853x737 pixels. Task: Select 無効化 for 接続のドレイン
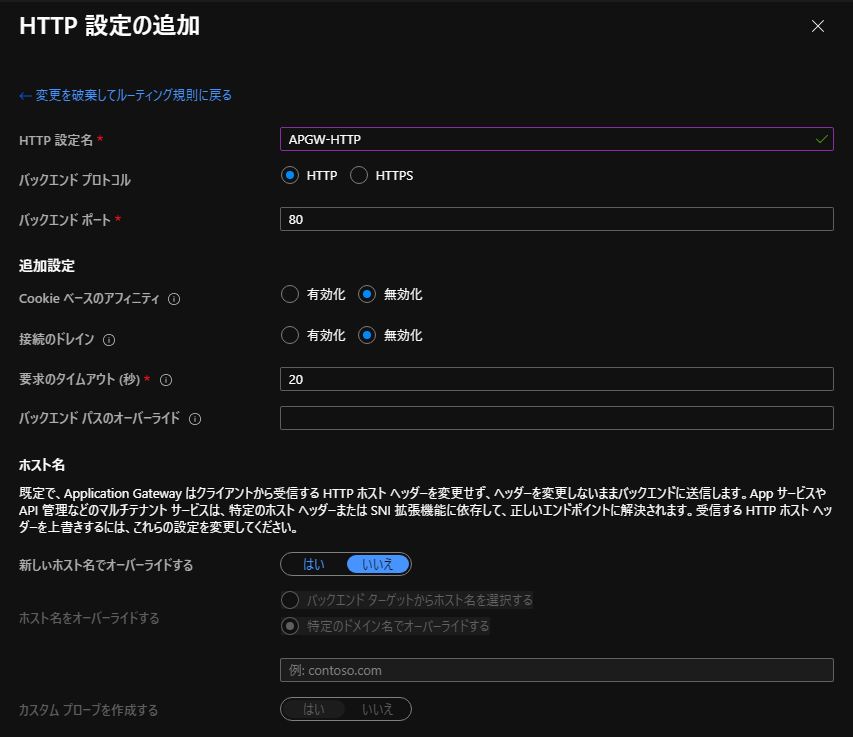click(x=367, y=335)
